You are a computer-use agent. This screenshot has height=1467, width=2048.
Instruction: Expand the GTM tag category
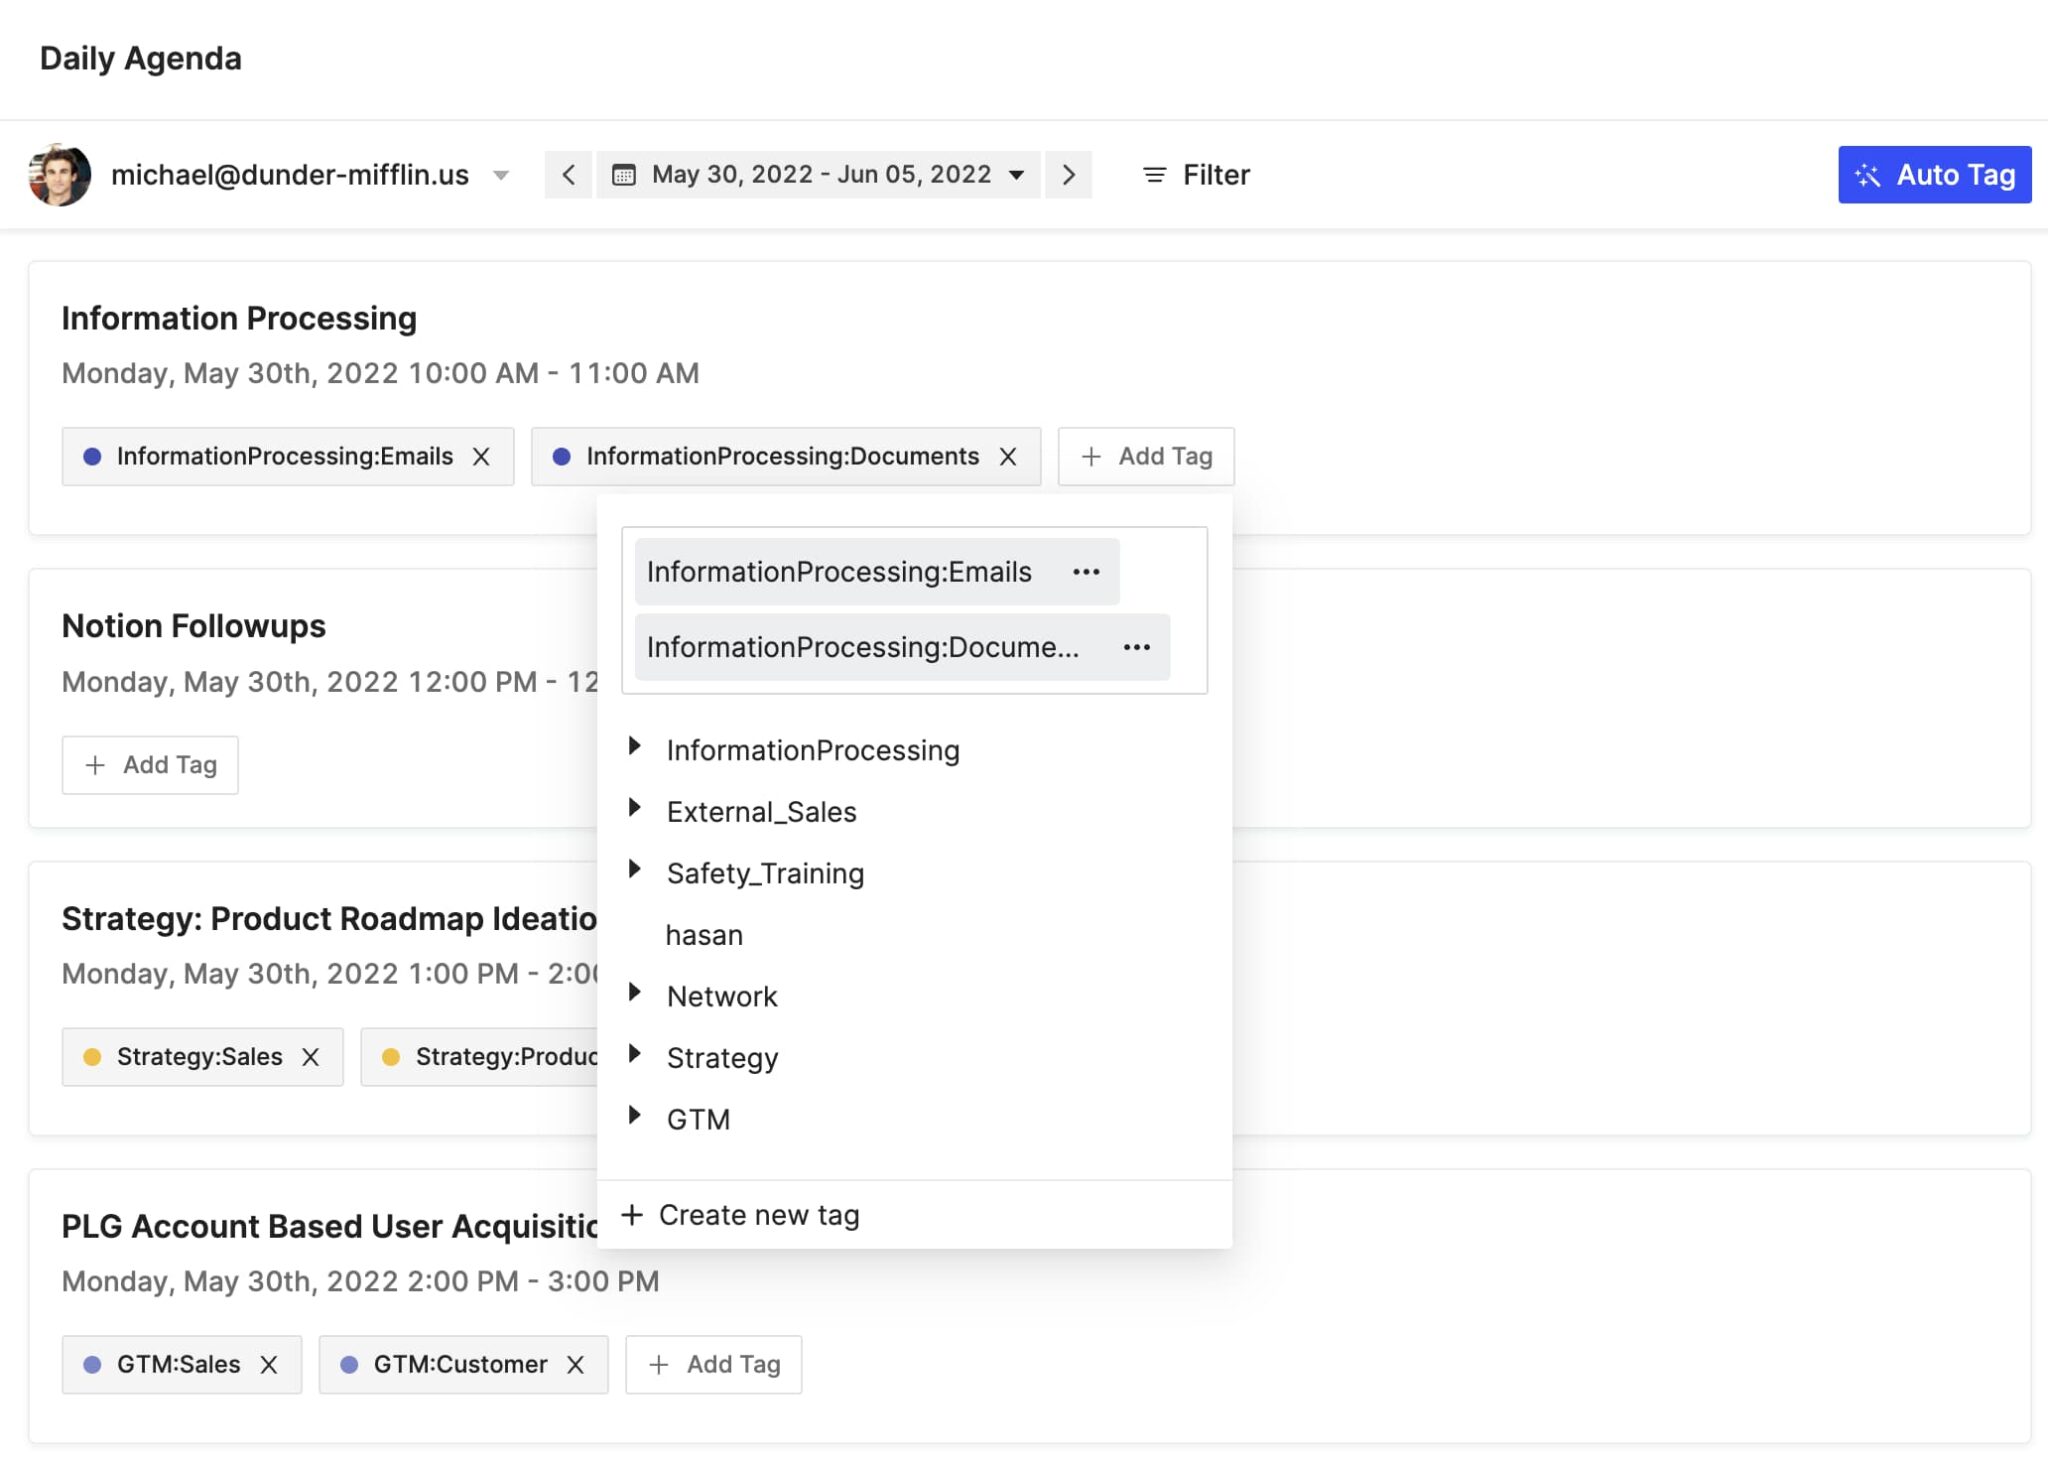point(637,1115)
